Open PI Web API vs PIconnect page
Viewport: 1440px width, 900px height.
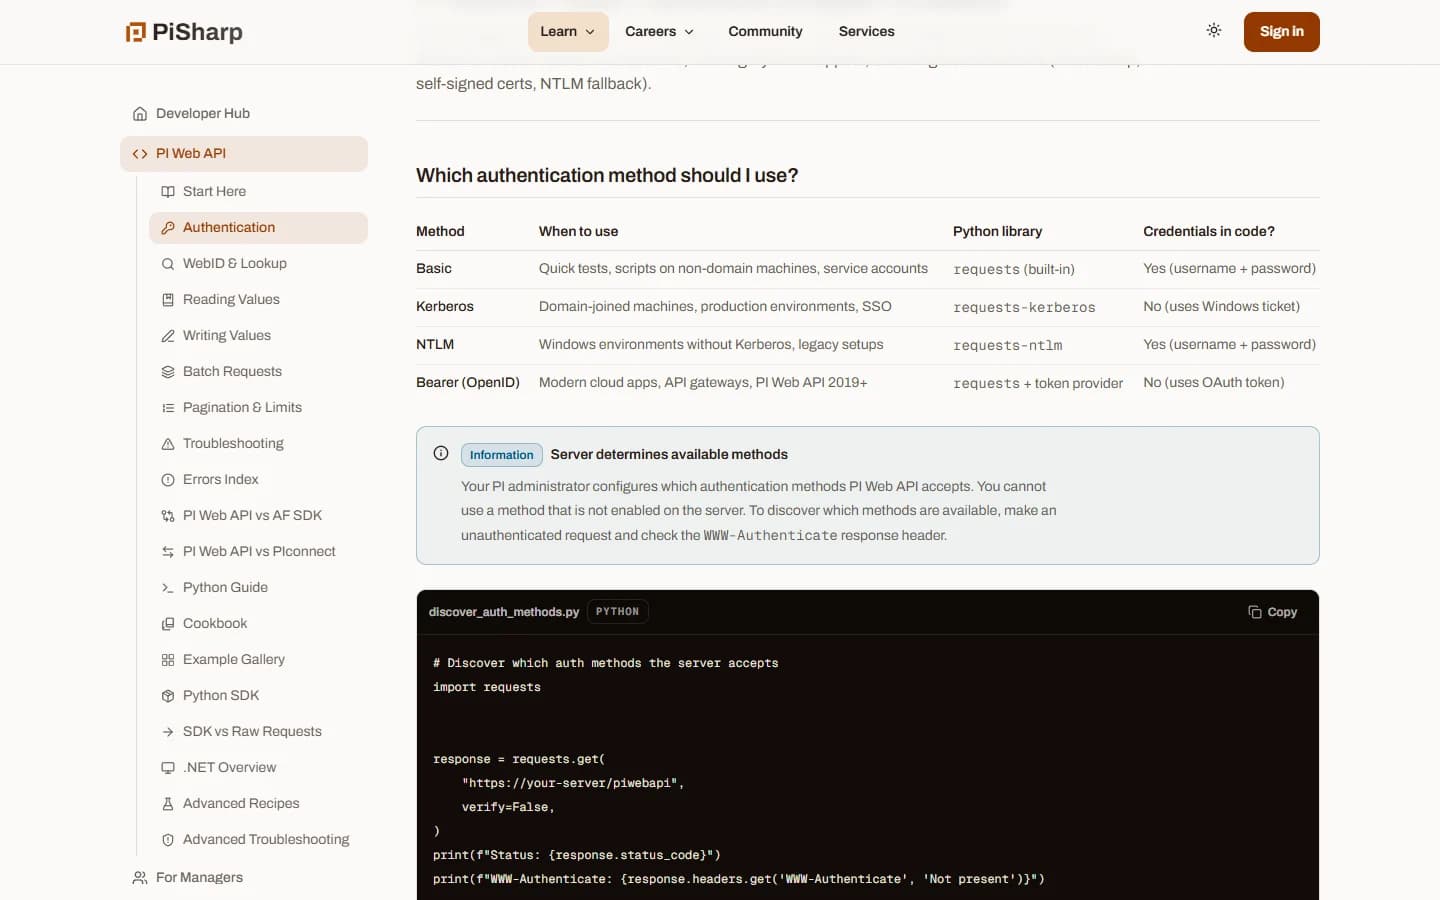click(259, 552)
